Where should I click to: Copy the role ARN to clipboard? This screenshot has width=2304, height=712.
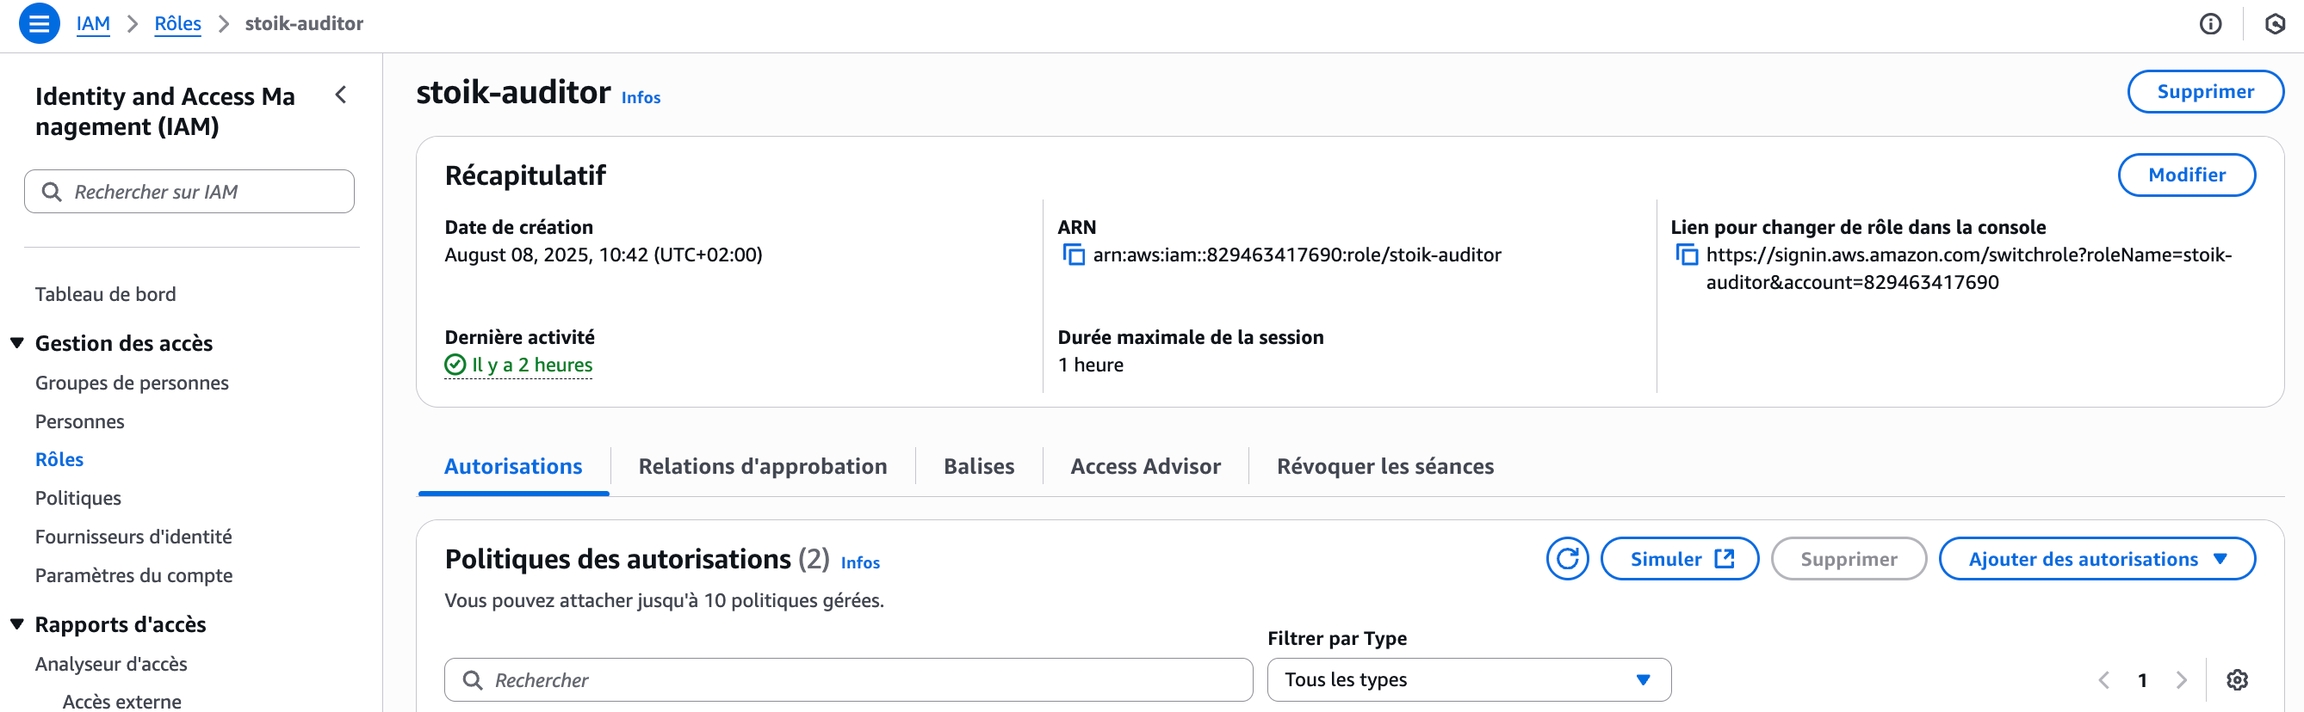click(1073, 255)
